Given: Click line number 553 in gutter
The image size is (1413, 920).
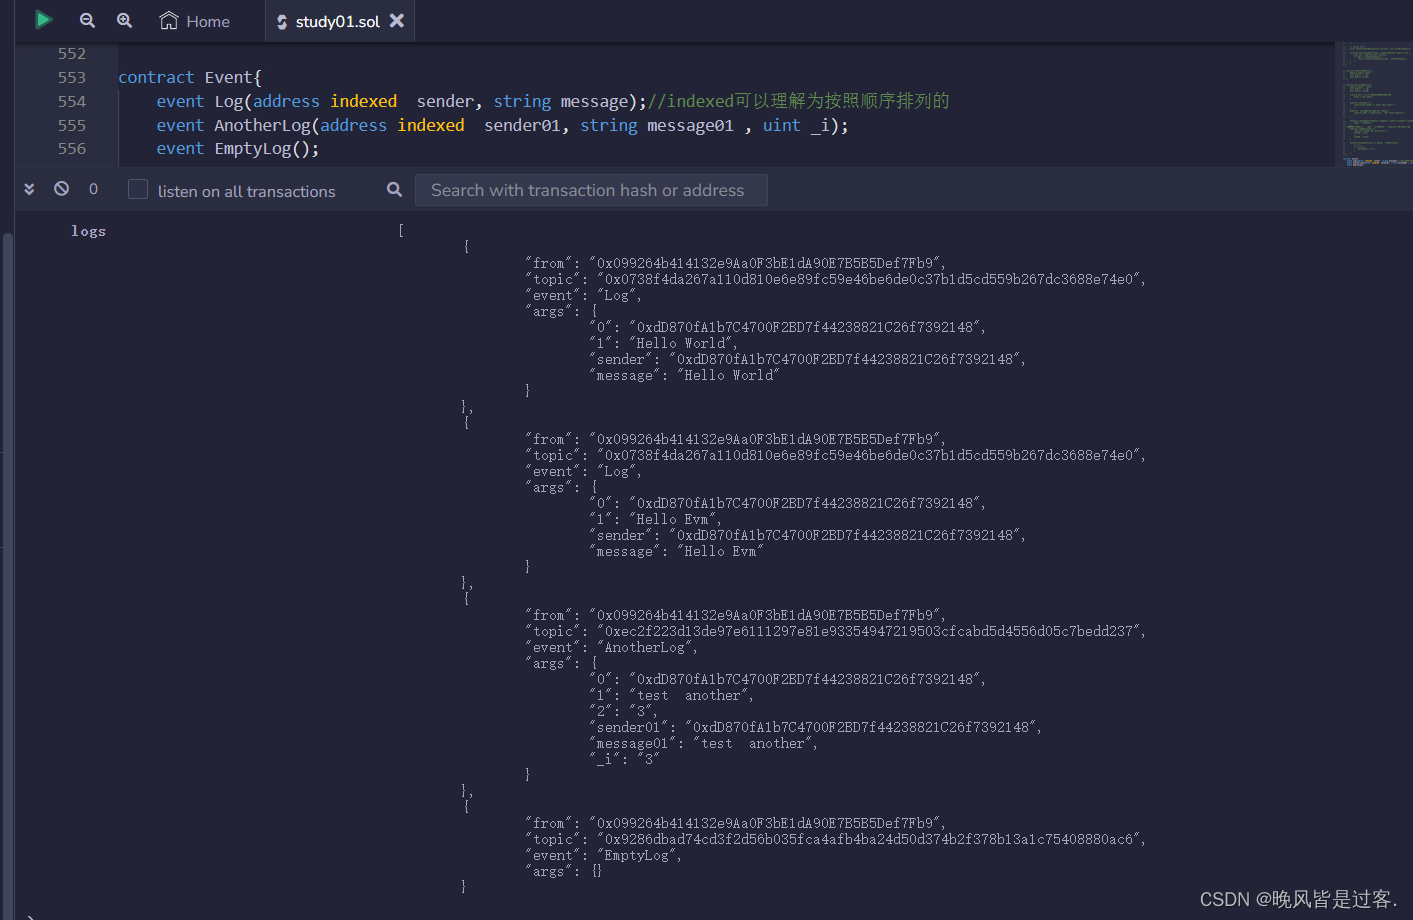Looking at the screenshot, I should pyautogui.click(x=72, y=77).
